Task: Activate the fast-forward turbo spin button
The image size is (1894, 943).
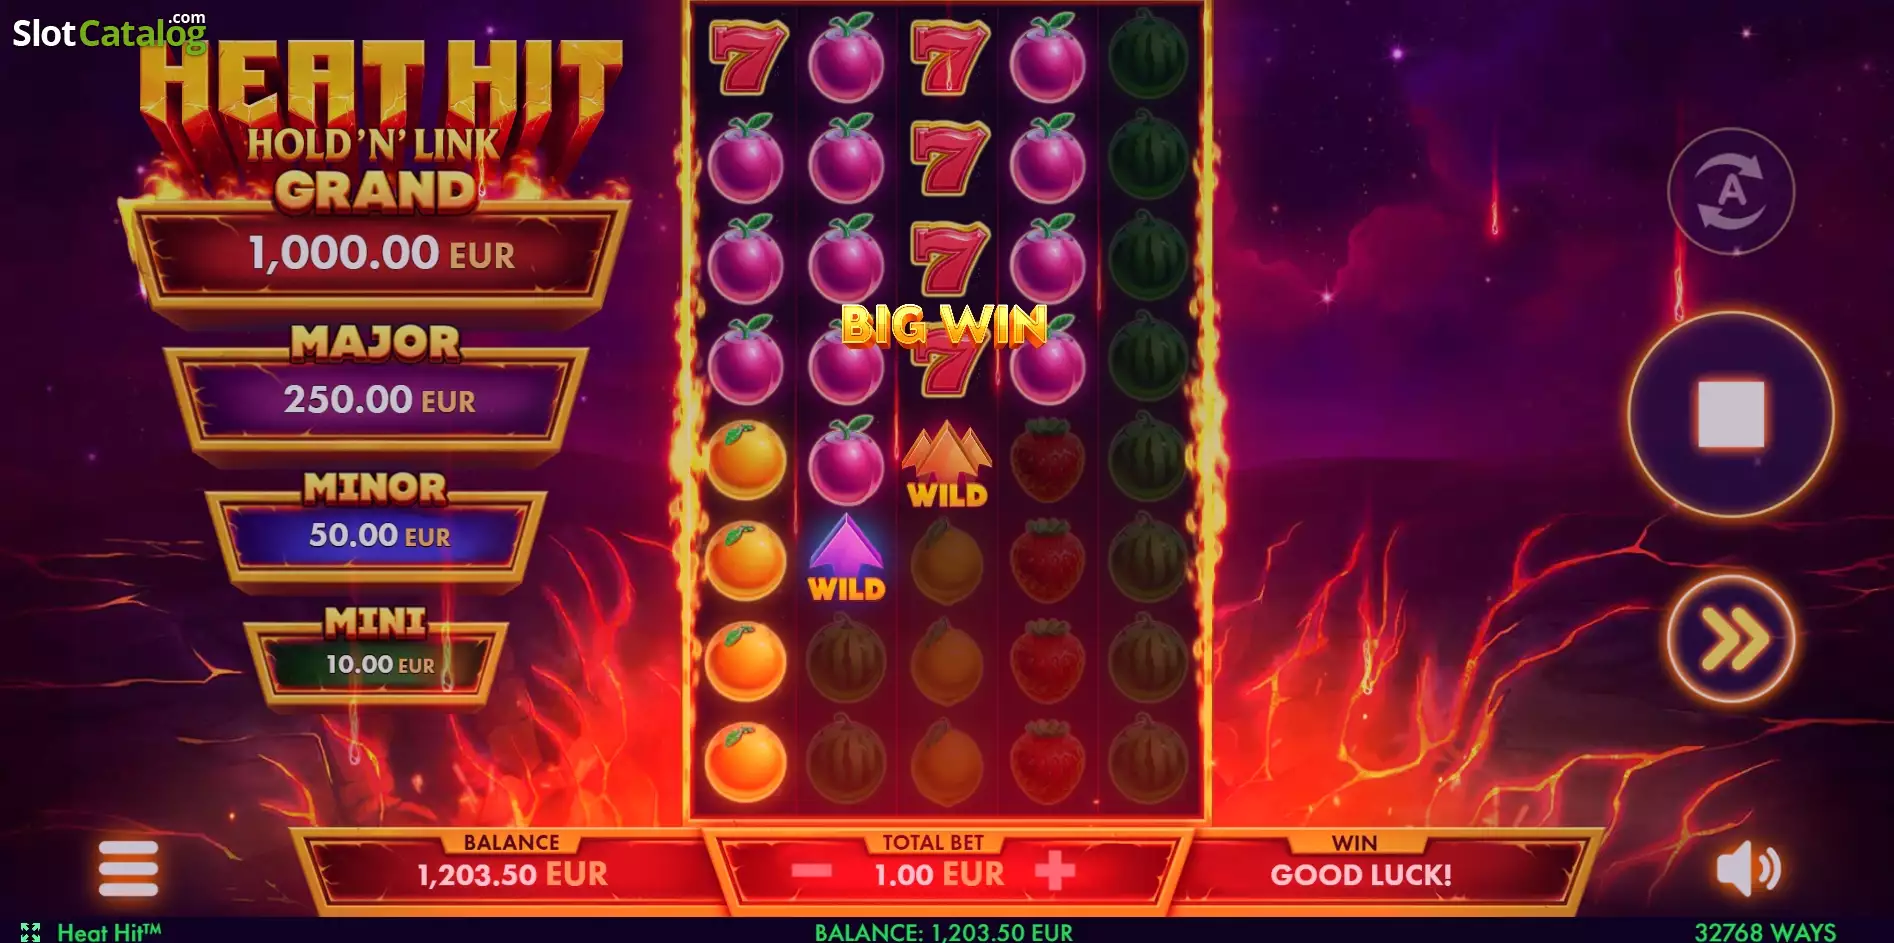Action: pyautogui.click(x=1731, y=638)
